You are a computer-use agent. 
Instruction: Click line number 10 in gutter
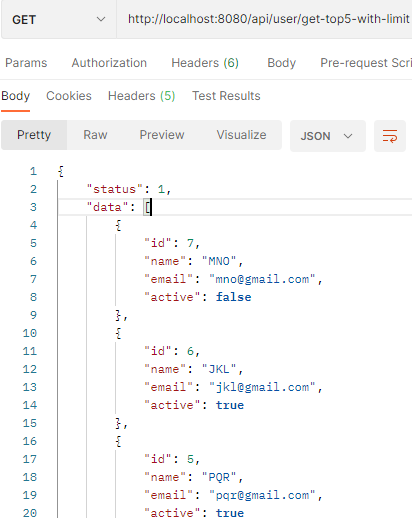coord(30,333)
